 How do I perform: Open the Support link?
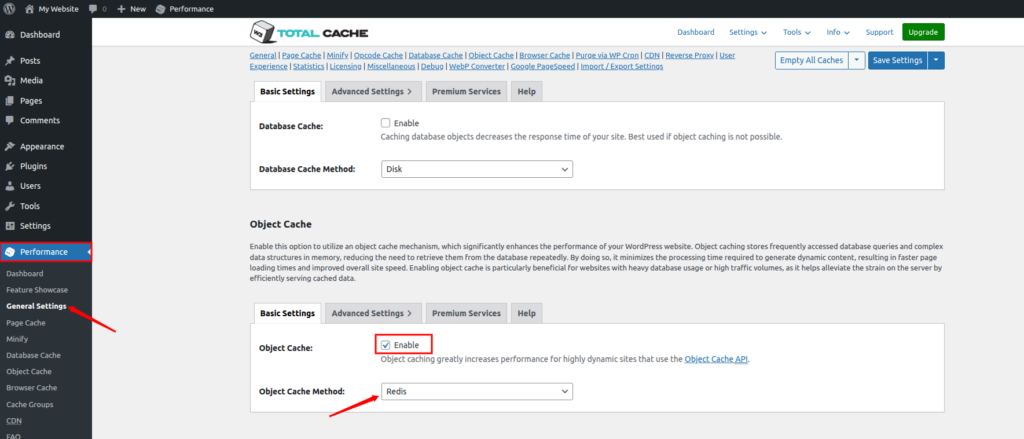point(879,32)
